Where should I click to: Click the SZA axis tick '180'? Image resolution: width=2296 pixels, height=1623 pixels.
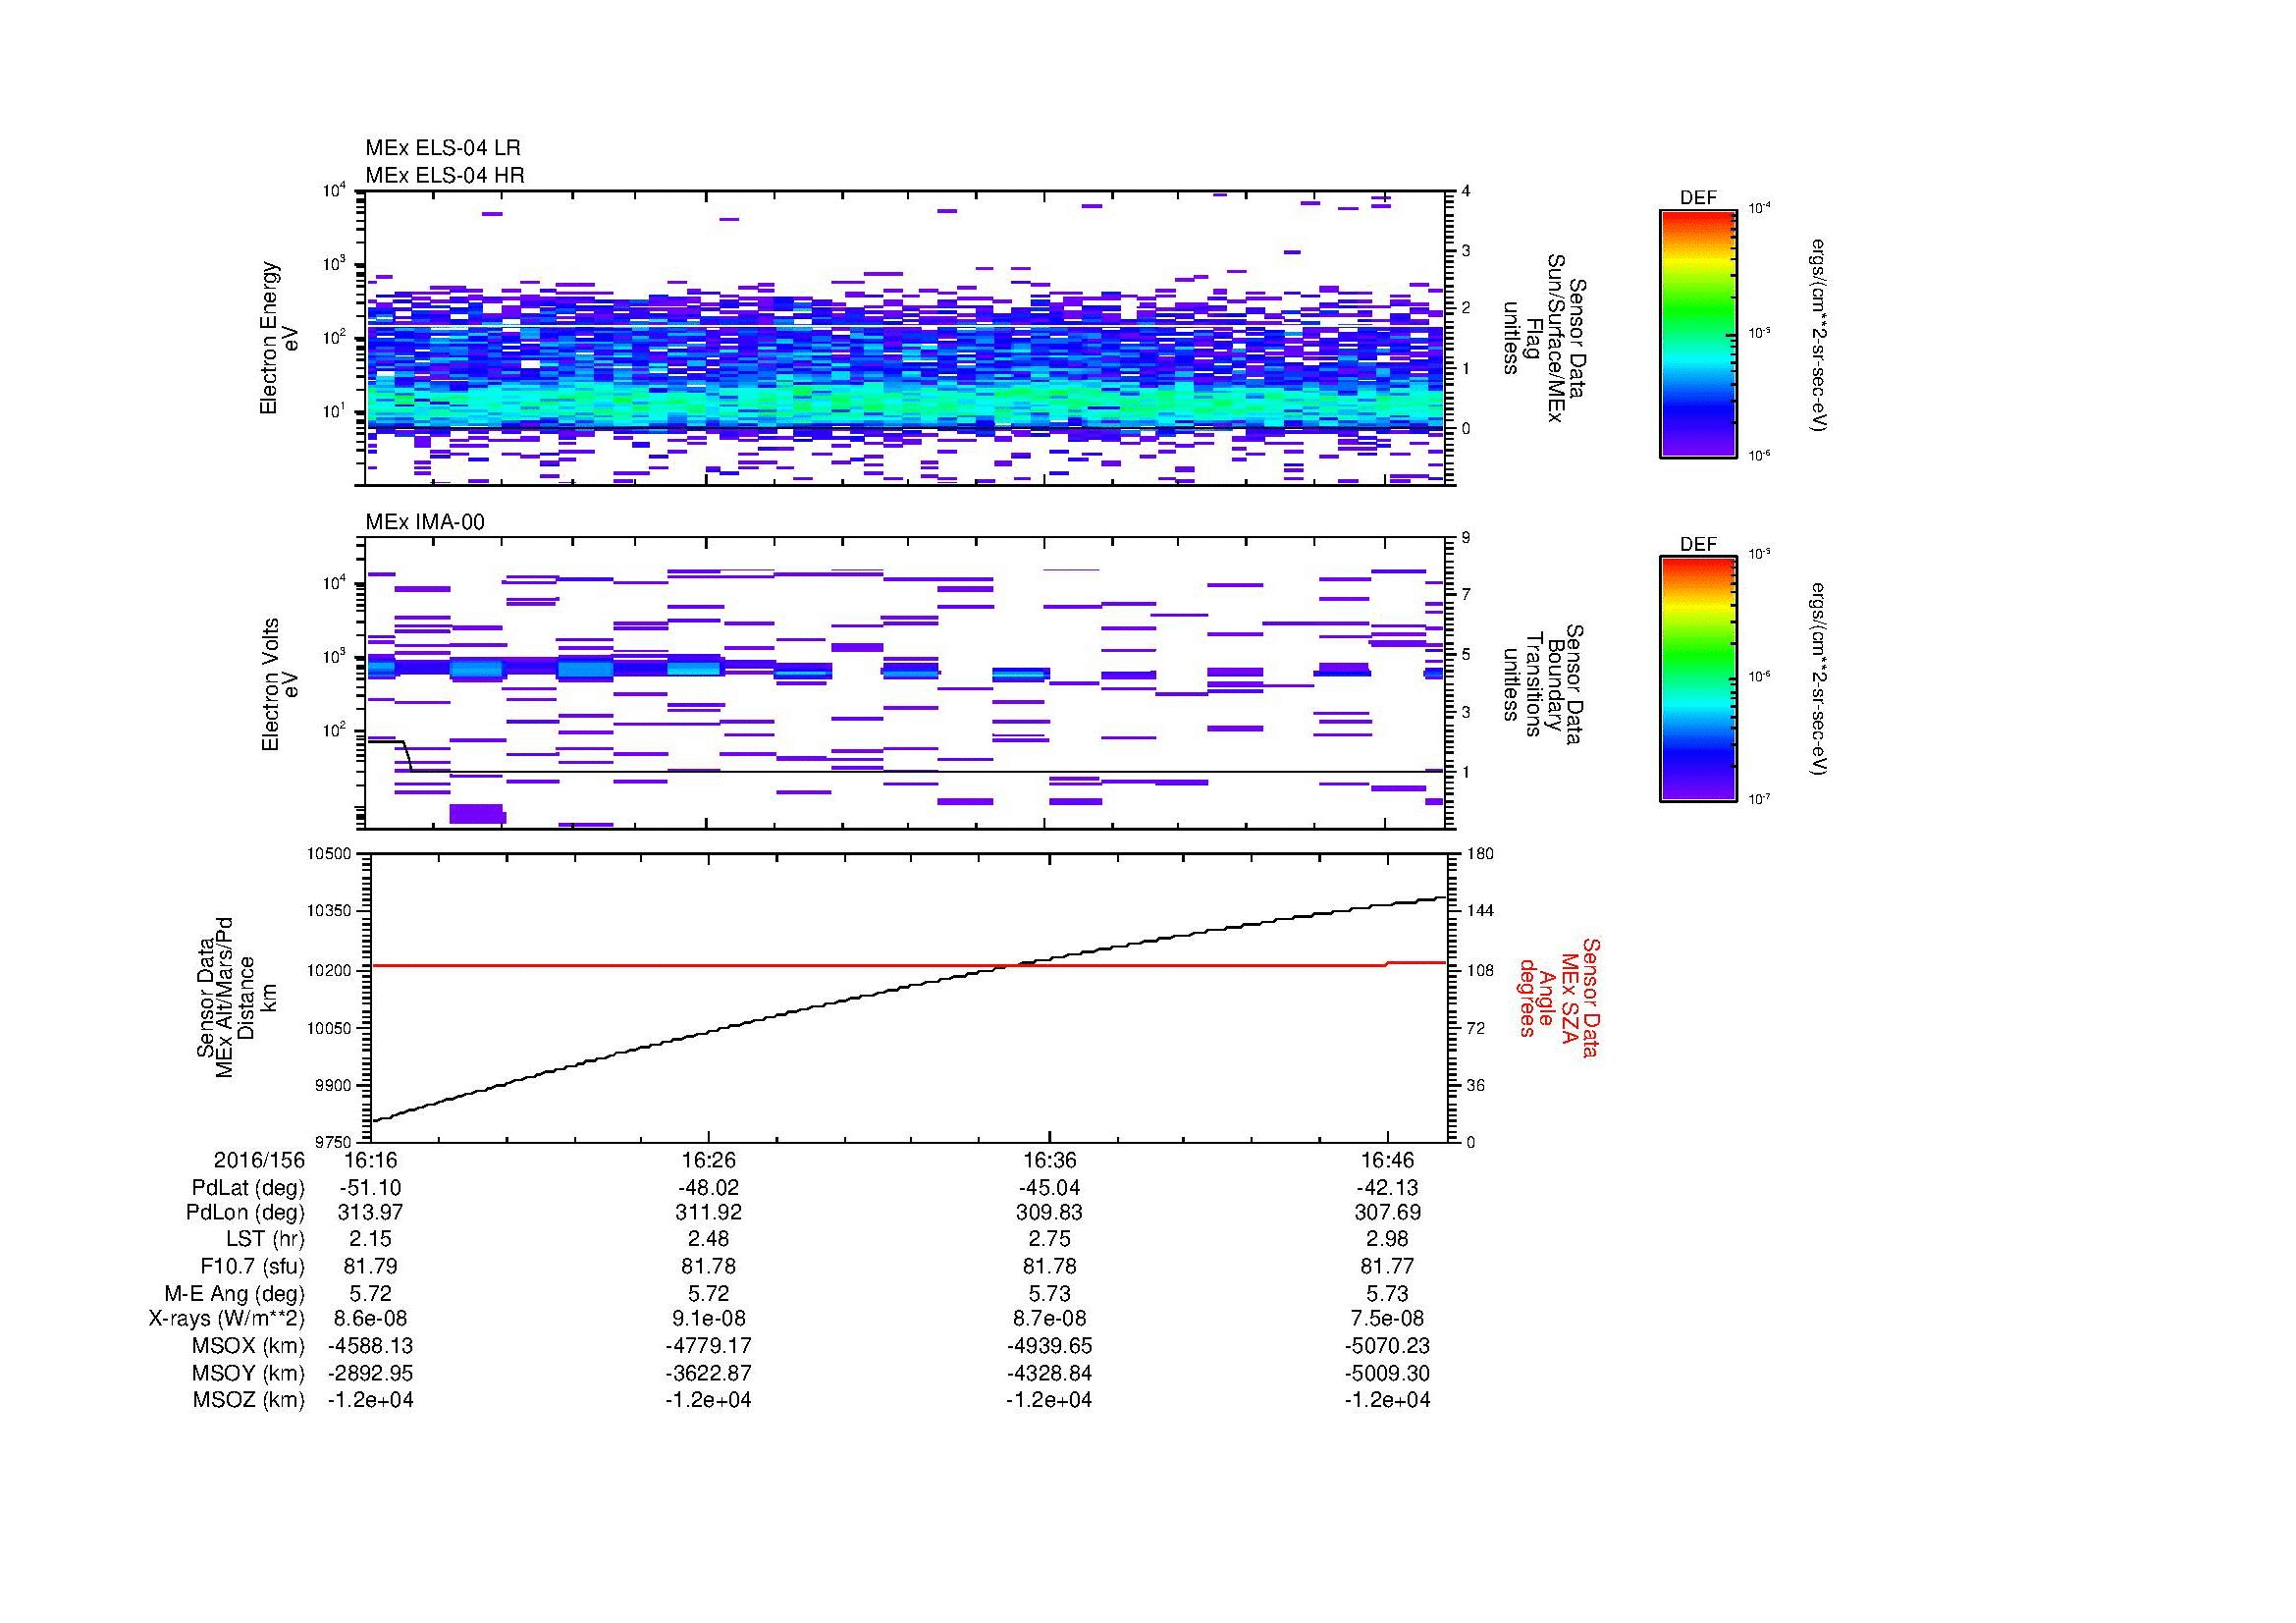click(x=1480, y=853)
